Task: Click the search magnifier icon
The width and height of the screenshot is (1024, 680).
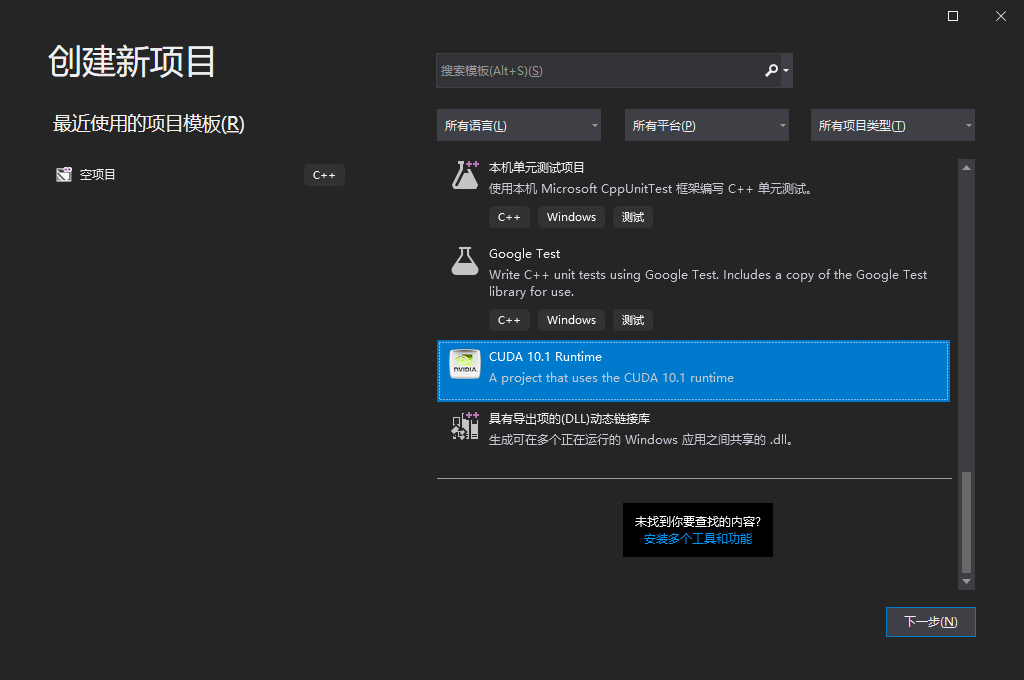Action: point(771,70)
